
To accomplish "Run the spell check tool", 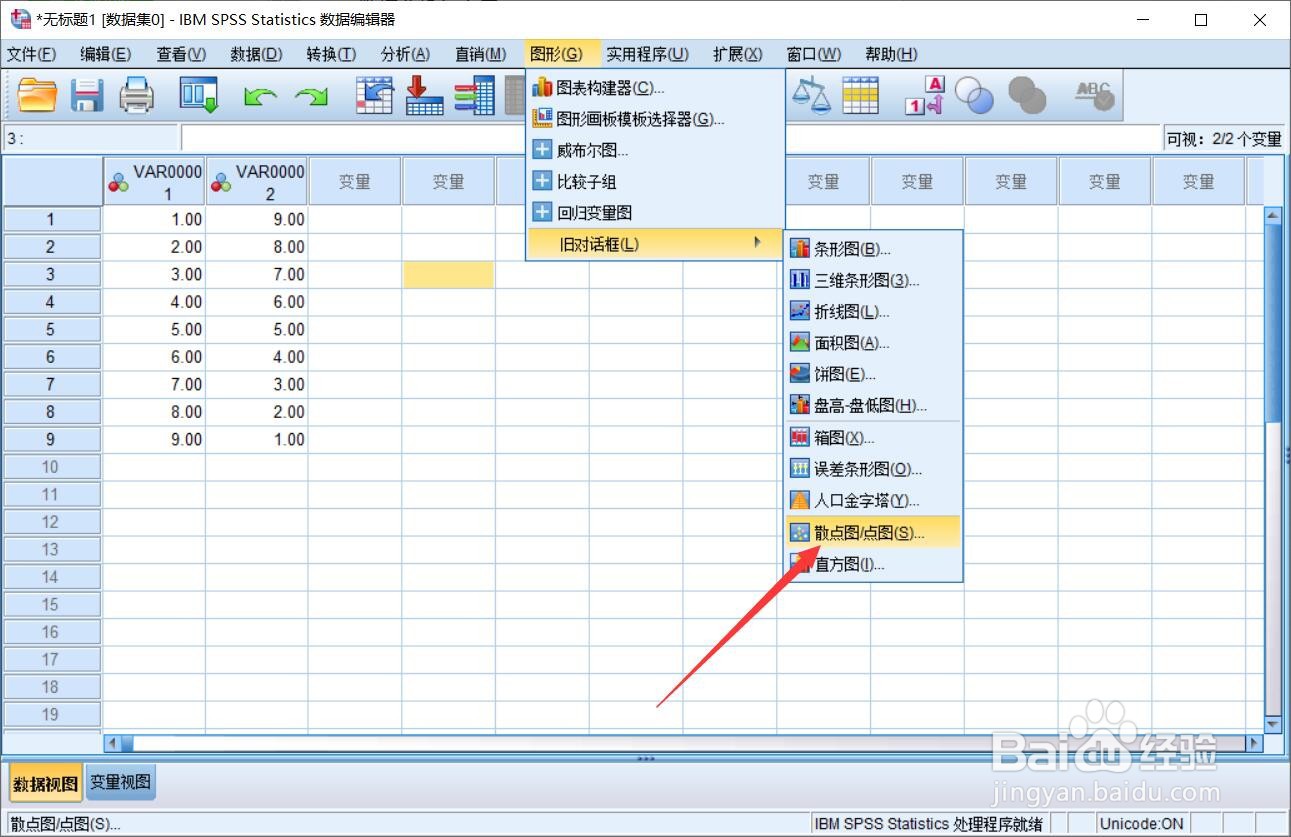I will tap(1093, 95).
